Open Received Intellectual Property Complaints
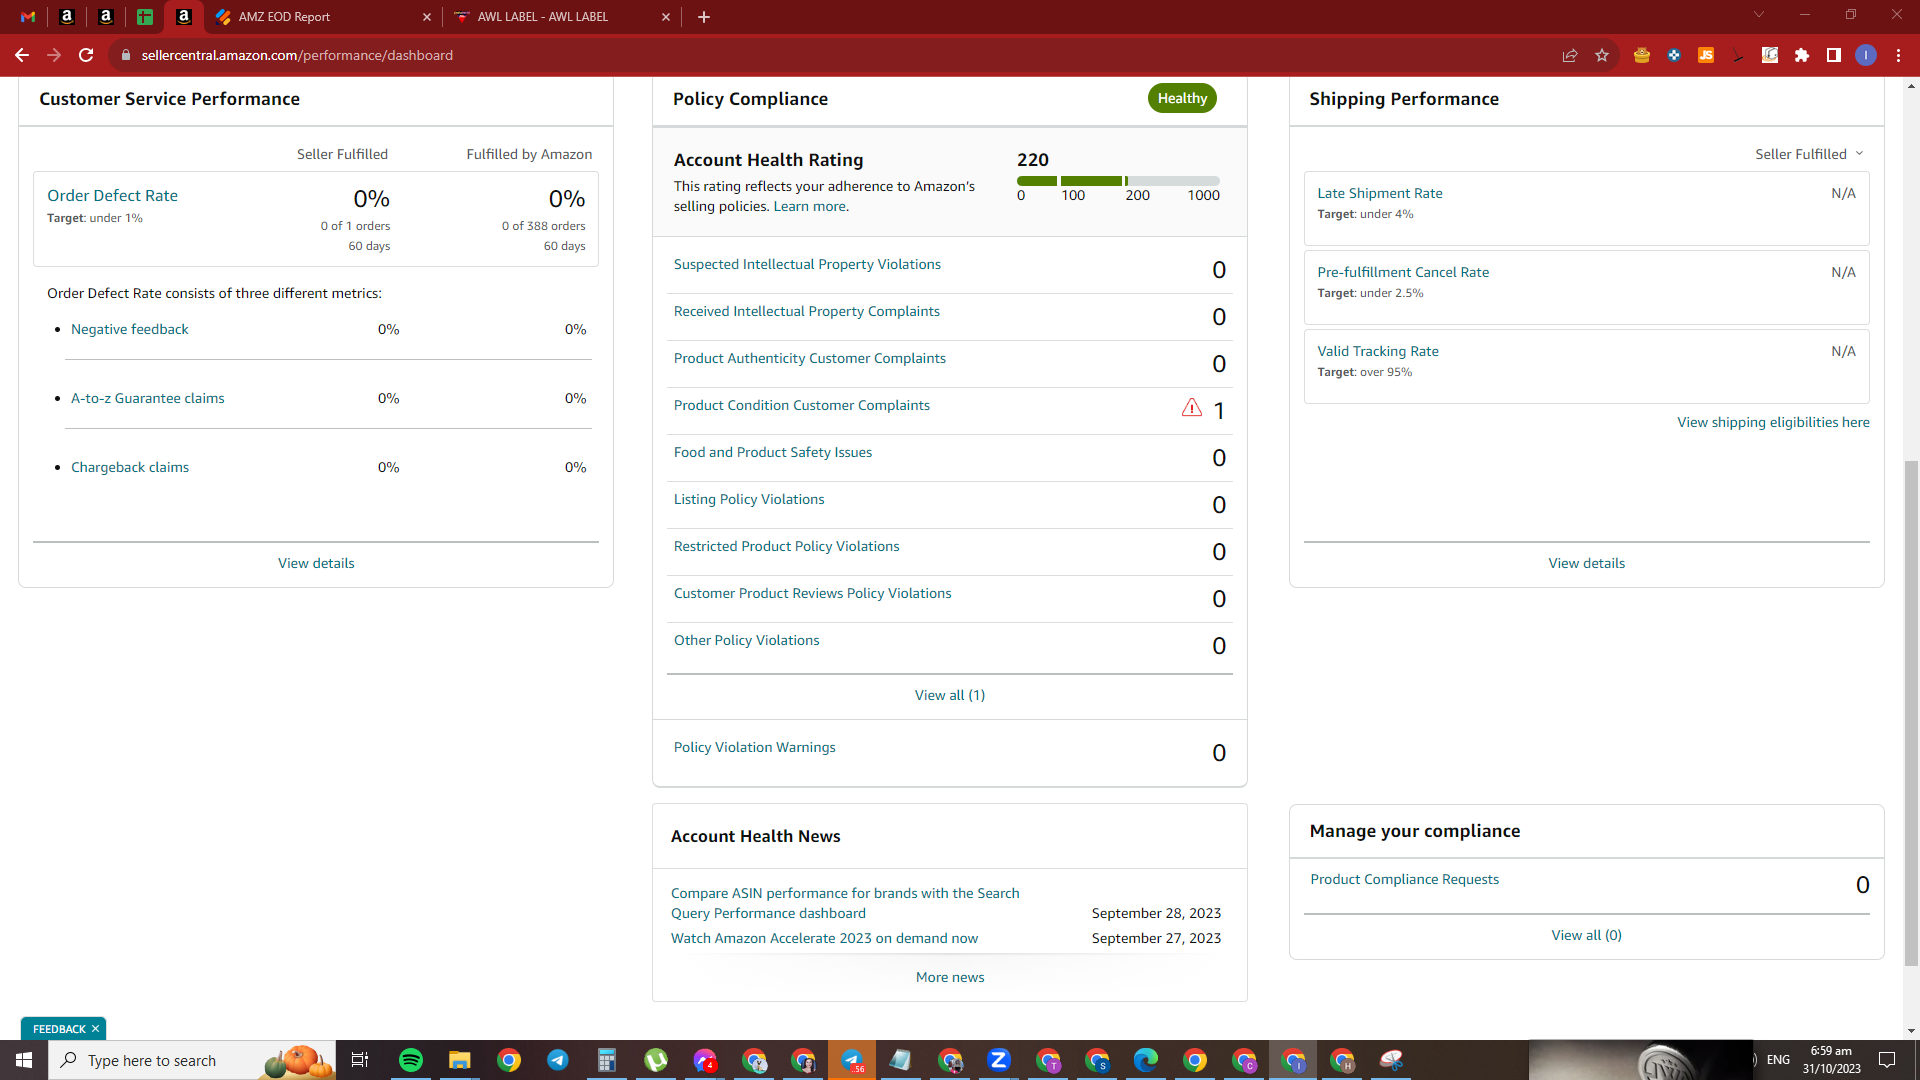1920x1080 pixels. [807, 311]
